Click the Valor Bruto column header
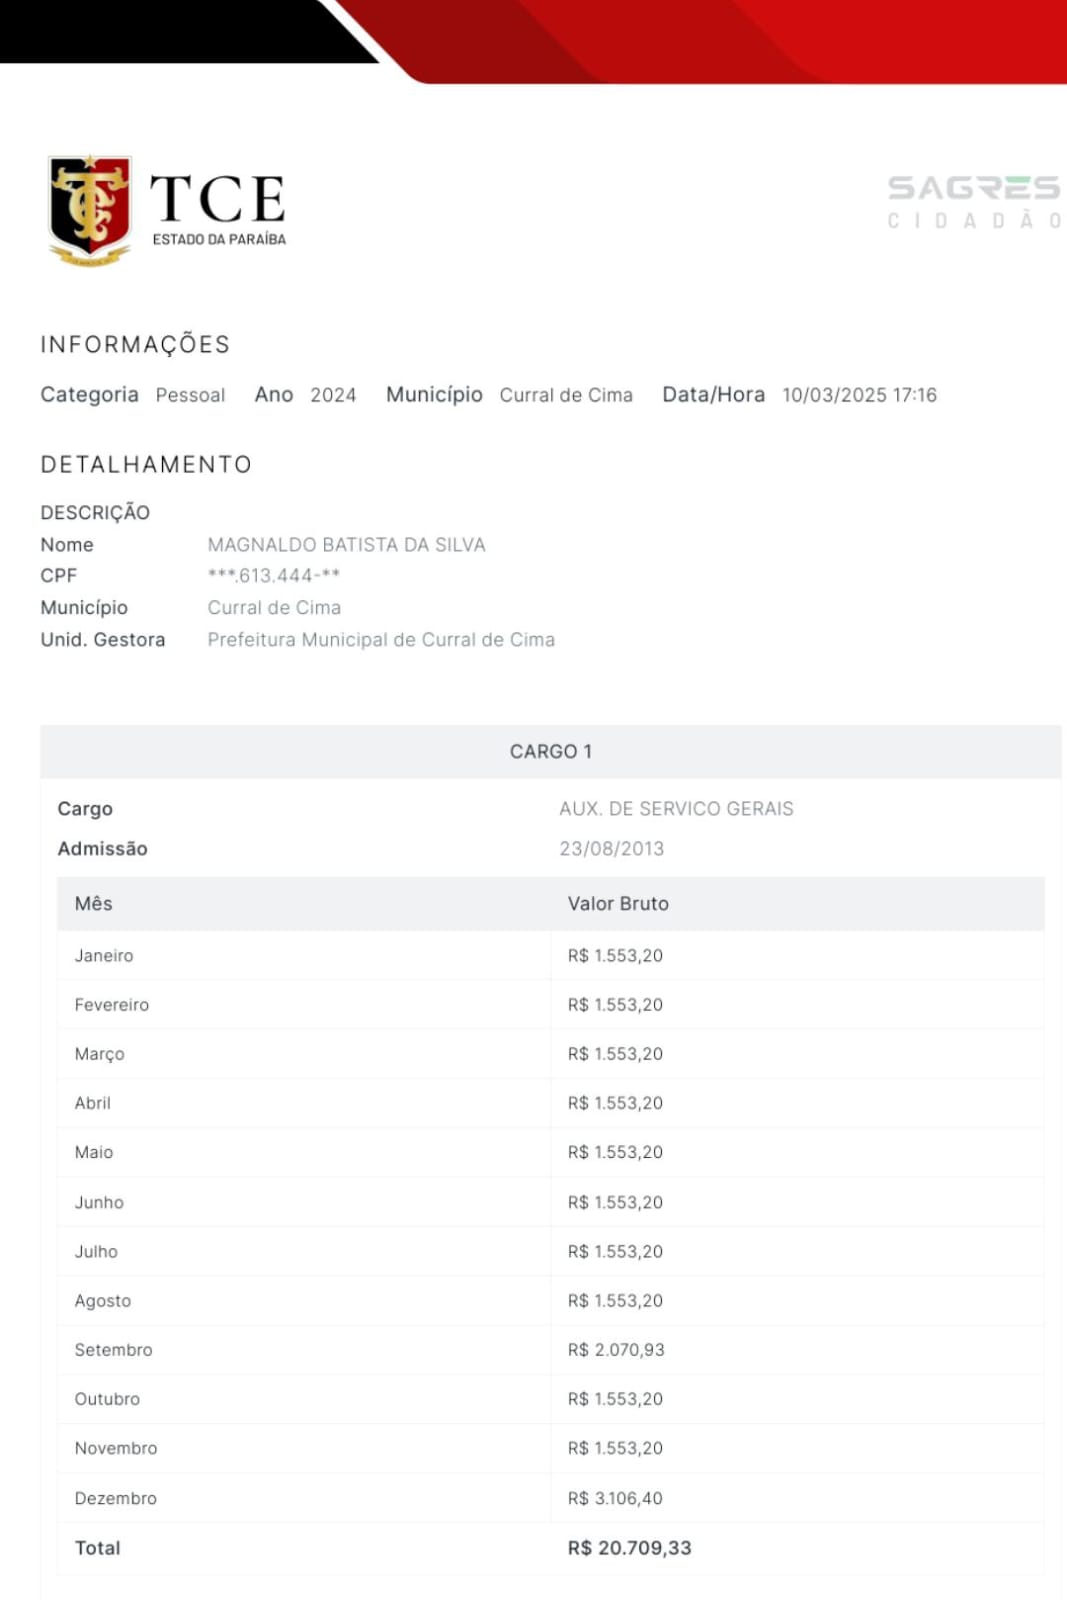The image size is (1067, 1600). (x=618, y=904)
